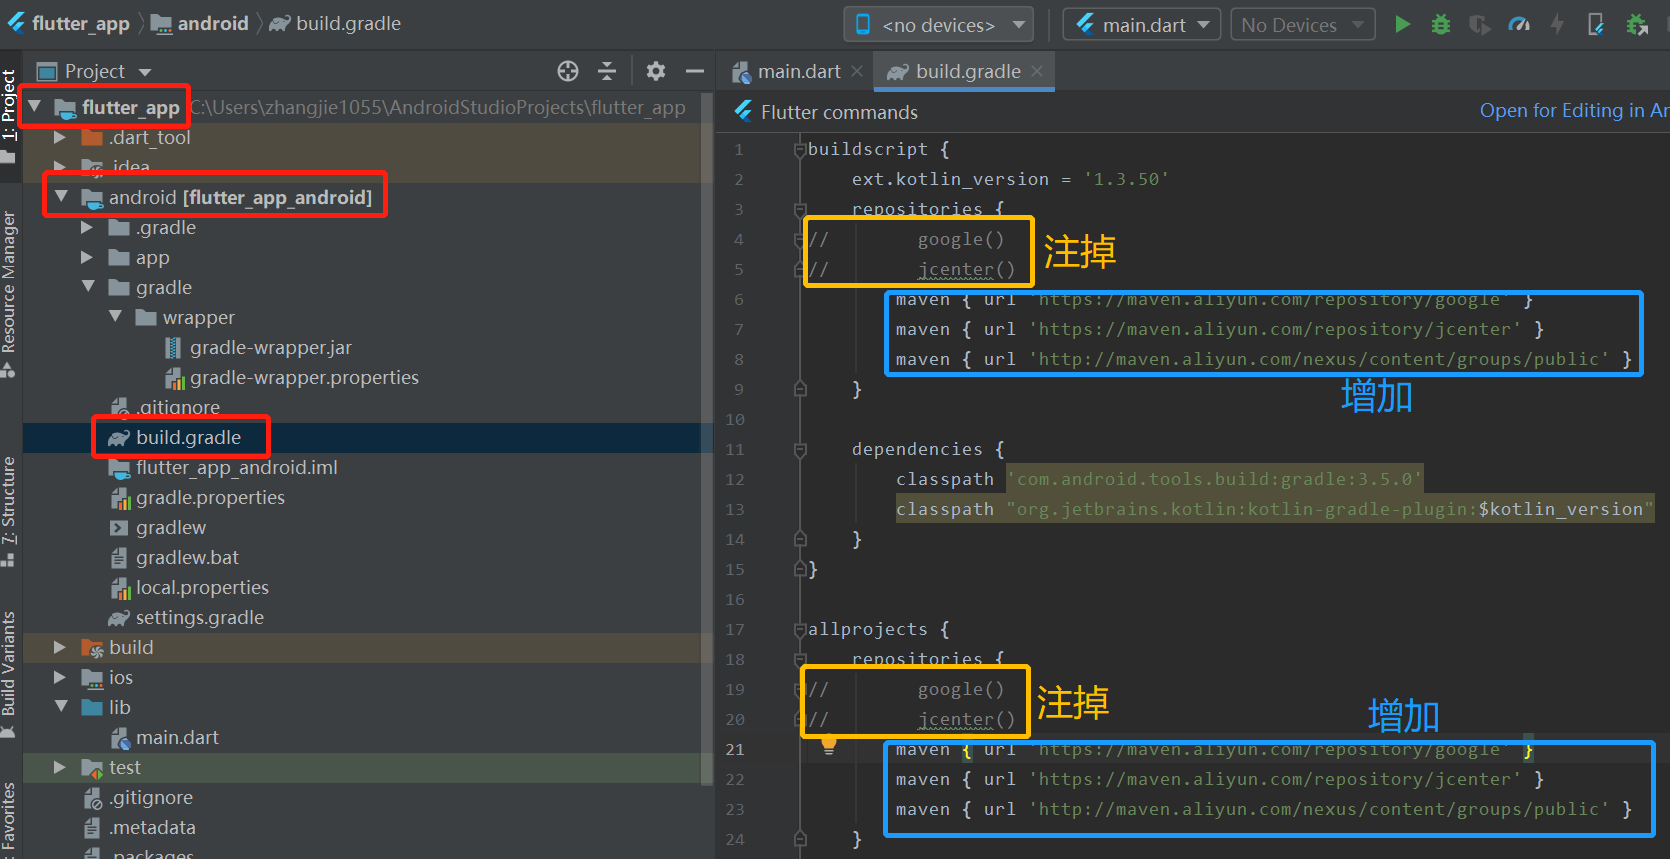The width and height of the screenshot is (1670, 859).
Task: Collapse the android module folder
Action: [x=61, y=197]
